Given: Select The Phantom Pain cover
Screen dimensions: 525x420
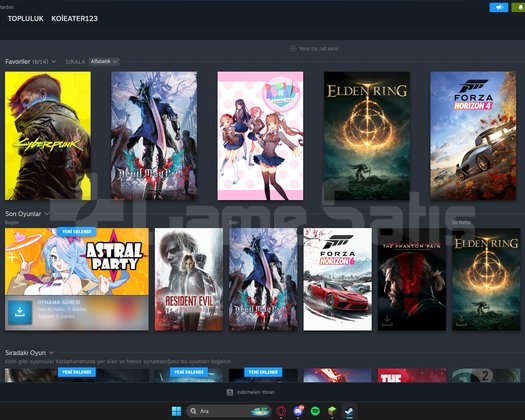Looking at the screenshot, I should click(412, 279).
